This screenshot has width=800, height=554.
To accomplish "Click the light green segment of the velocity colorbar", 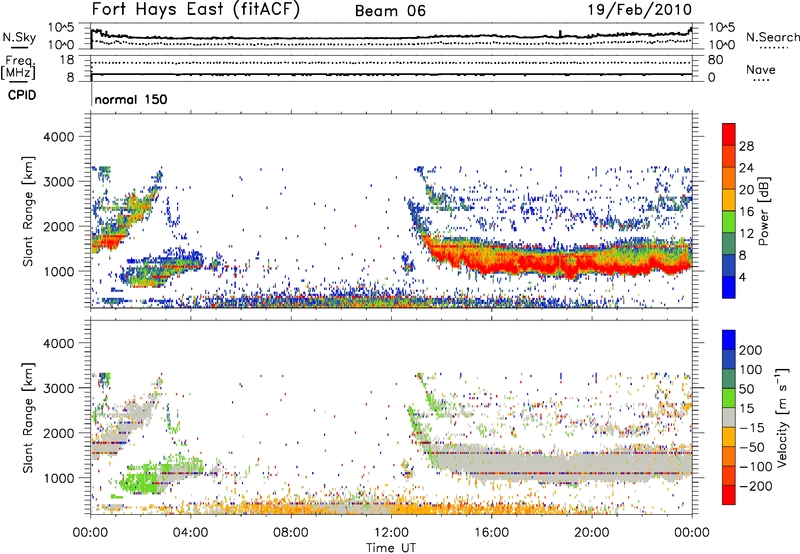I will click(x=729, y=398).
